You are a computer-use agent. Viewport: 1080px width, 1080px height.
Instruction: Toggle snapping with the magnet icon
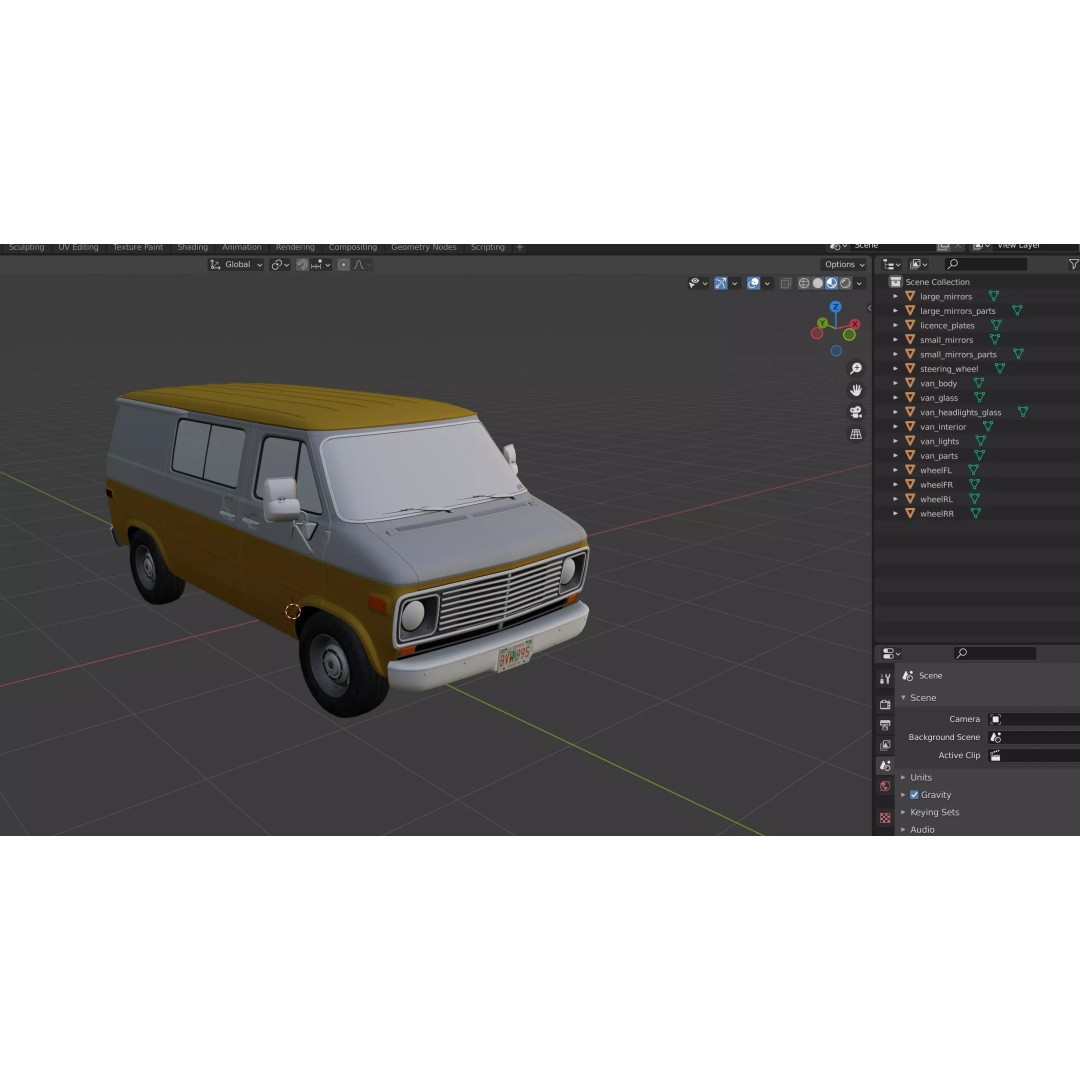pos(301,264)
